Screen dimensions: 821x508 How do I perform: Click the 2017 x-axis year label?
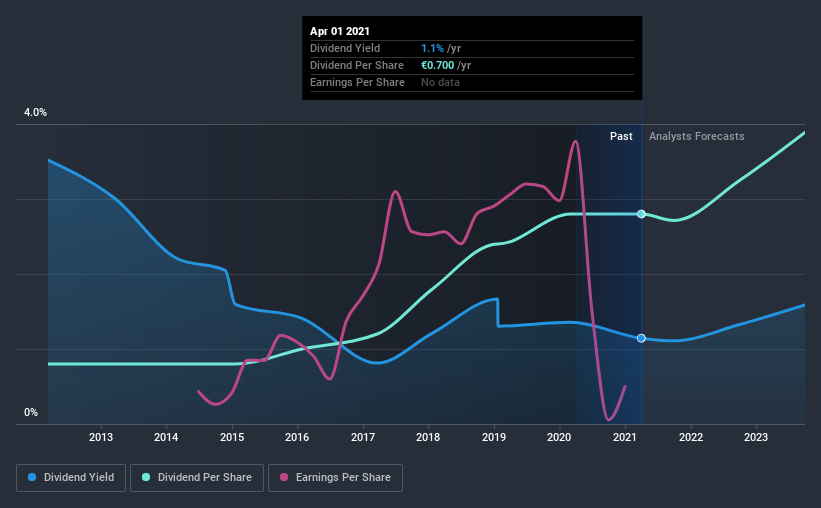[363, 437]
